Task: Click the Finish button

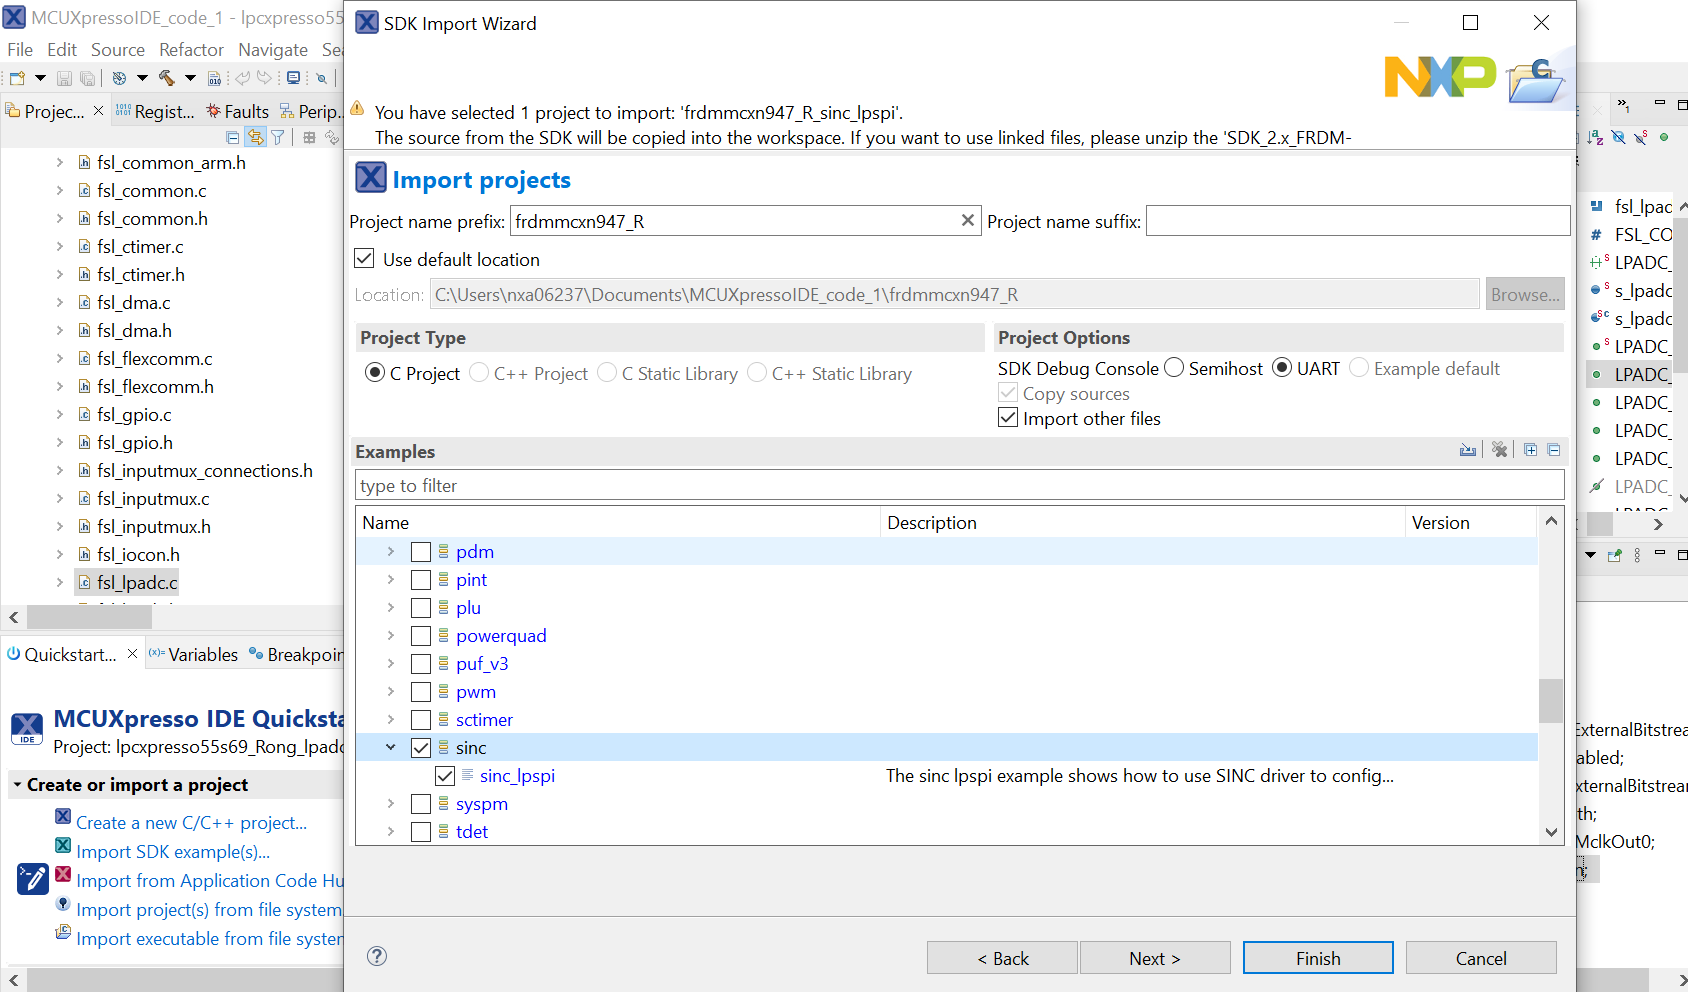Action: (1317, 958)
